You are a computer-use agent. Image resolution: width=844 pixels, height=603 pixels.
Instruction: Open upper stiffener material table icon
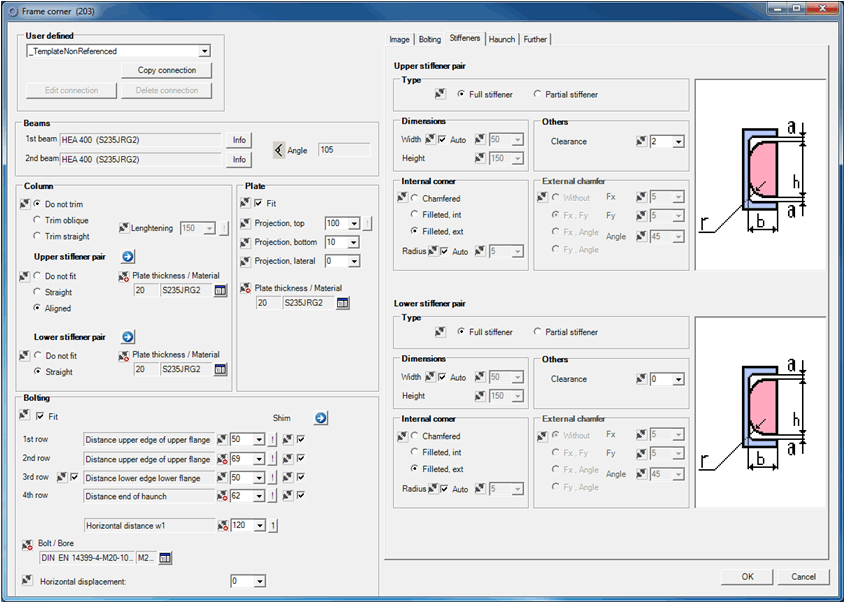click(x=220, y=290)
